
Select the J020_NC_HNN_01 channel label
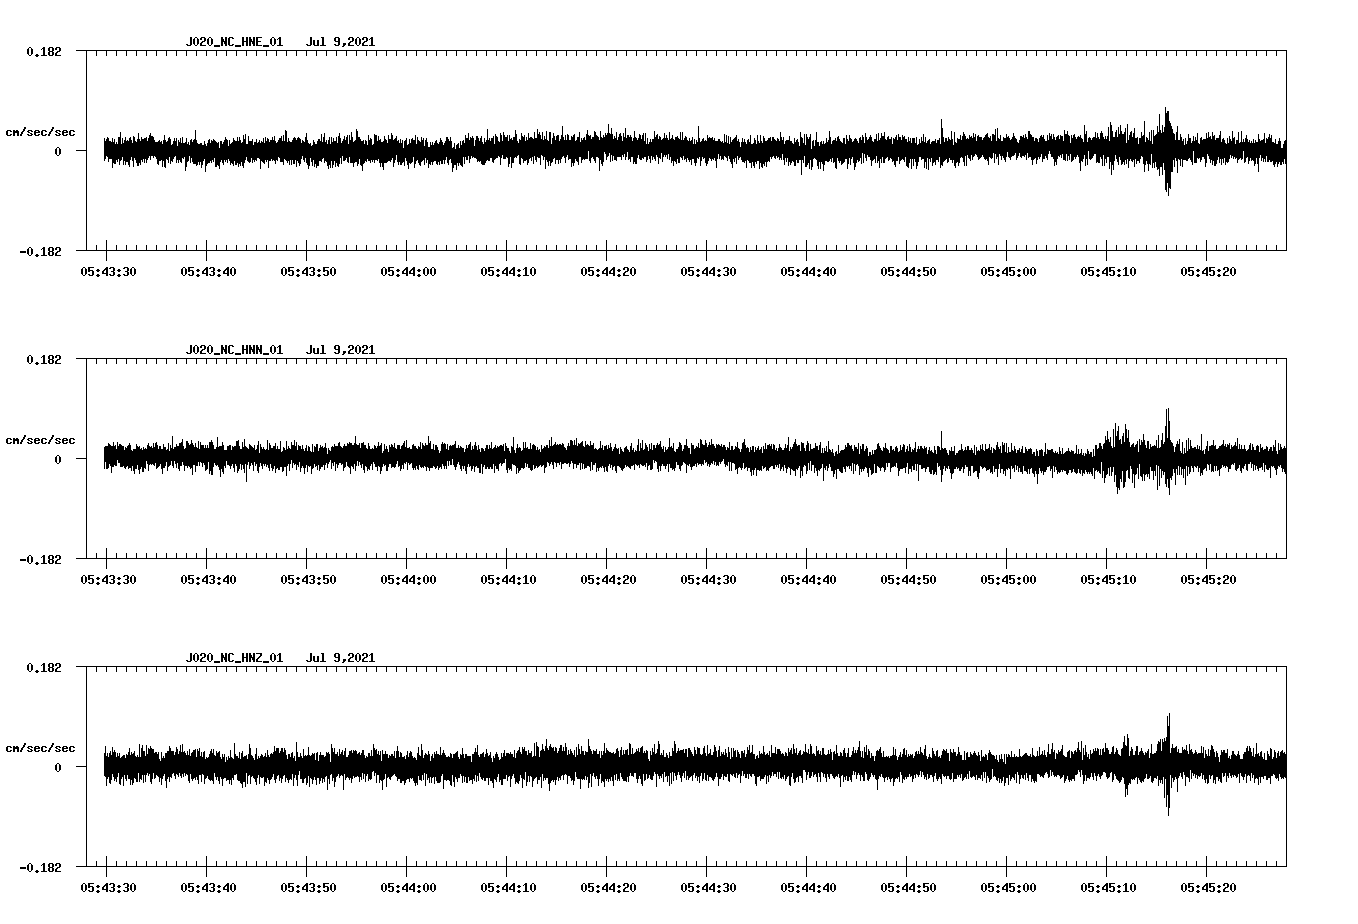click(x=233, y=350)
